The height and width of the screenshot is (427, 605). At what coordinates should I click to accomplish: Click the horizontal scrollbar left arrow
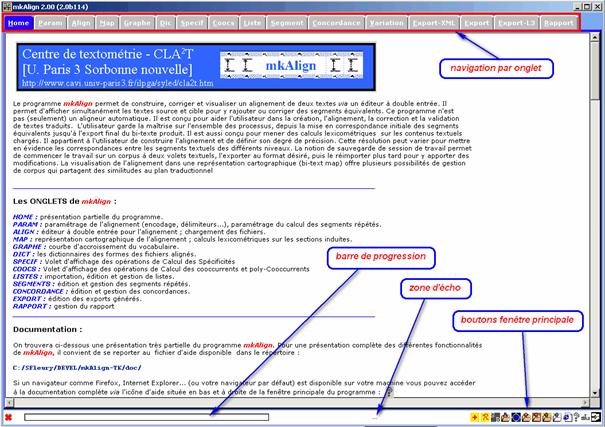pos(9,402)
